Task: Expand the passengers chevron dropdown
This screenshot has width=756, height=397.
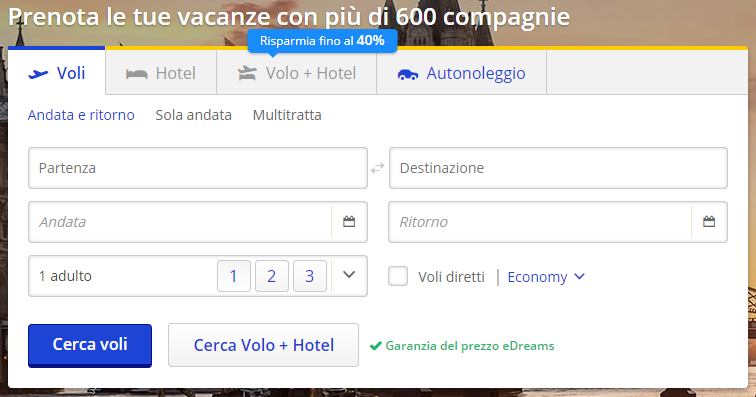Action: click(x=349, y=275)
